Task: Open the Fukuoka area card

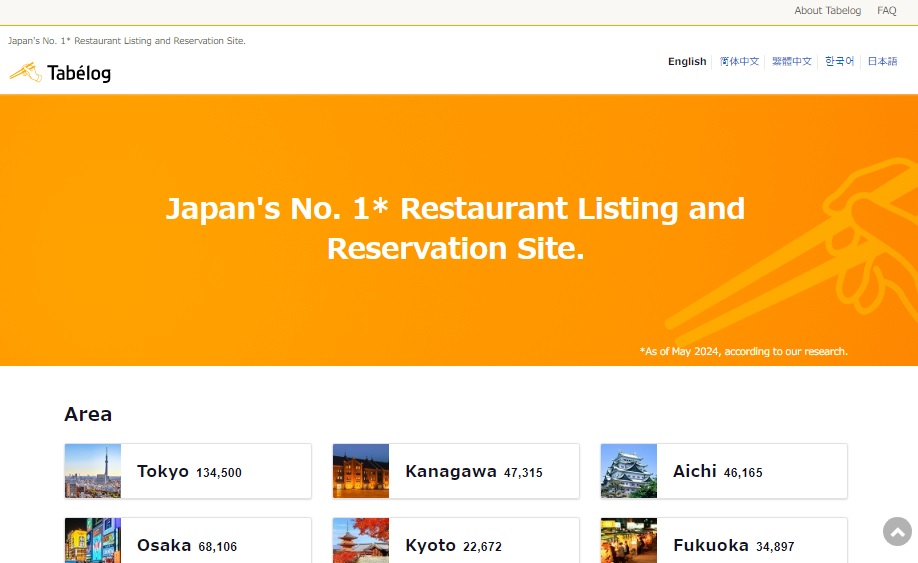Action: coord(724,541)
